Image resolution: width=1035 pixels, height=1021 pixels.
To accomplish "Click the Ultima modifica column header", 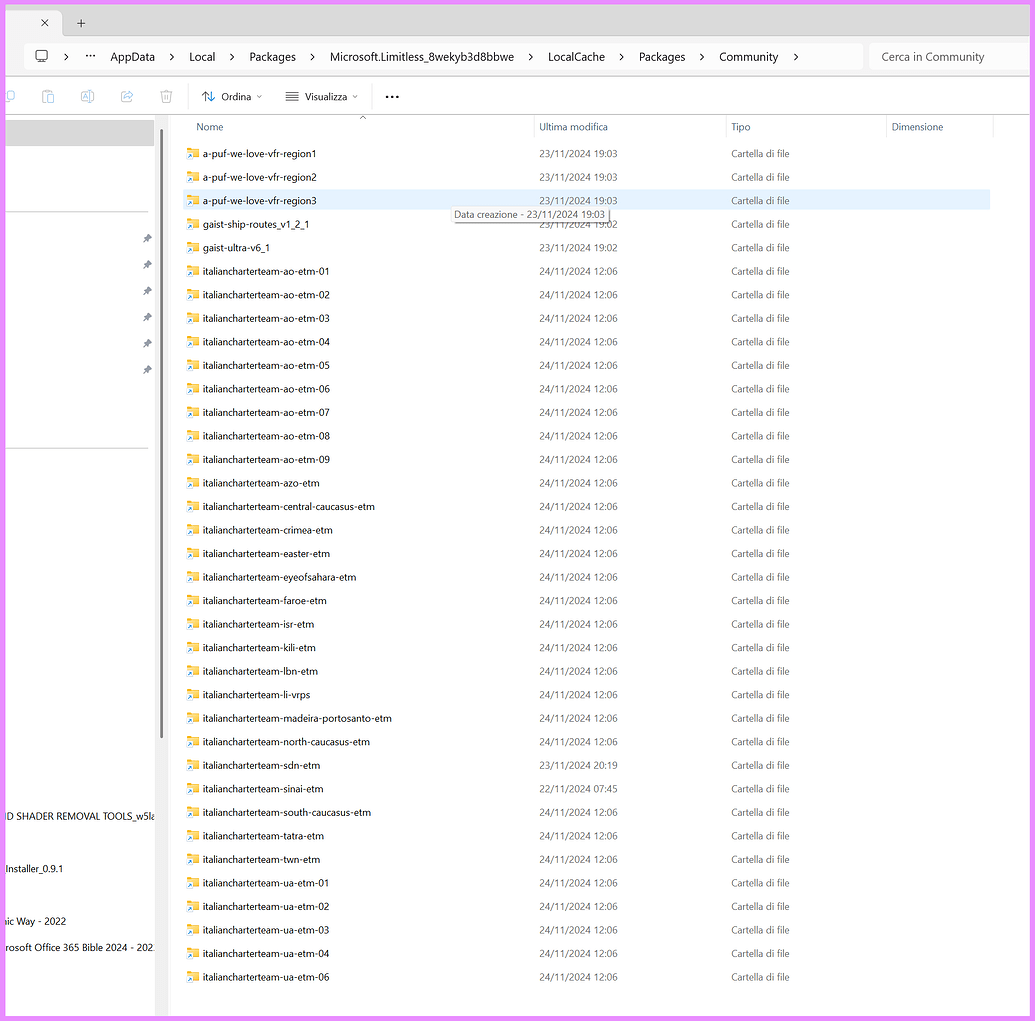I will [573, 127].
